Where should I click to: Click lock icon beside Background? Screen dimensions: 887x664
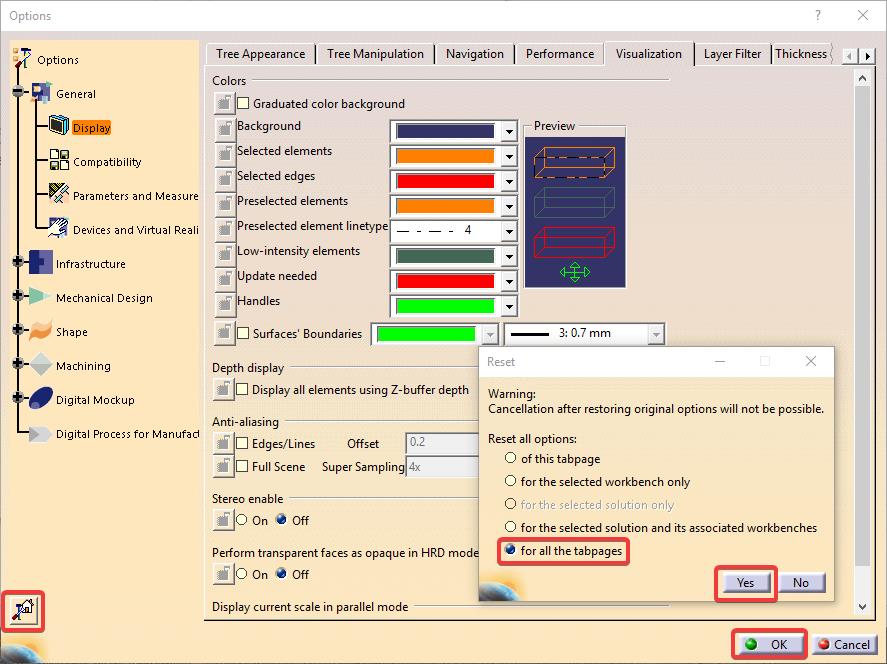pyautogui.click(x=225, y=128)
